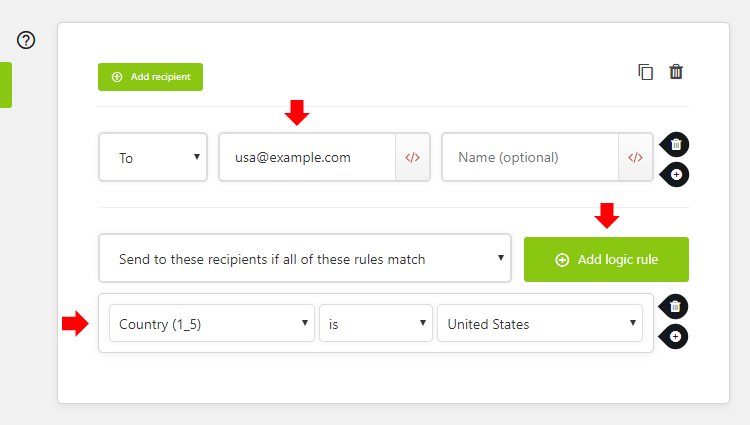This screenshot has height=425, width=750.
Task: Open the United States value dropdown
Action: coord(540,323)
